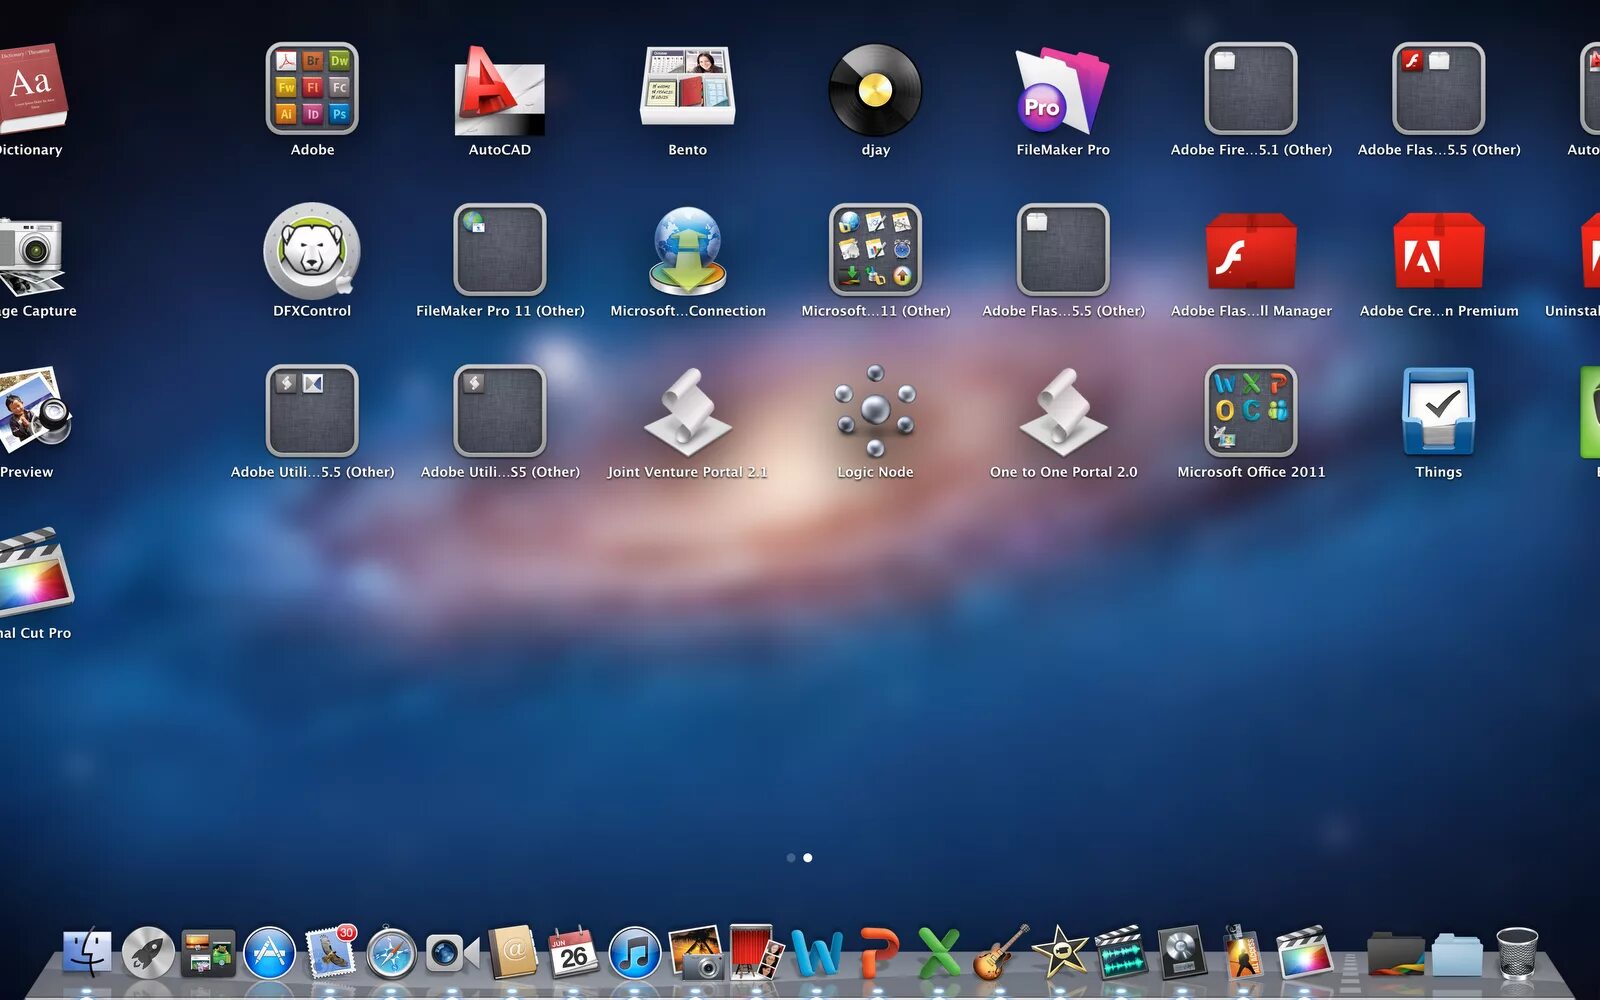Launch iTunes from the Dock

click(635, 953)
